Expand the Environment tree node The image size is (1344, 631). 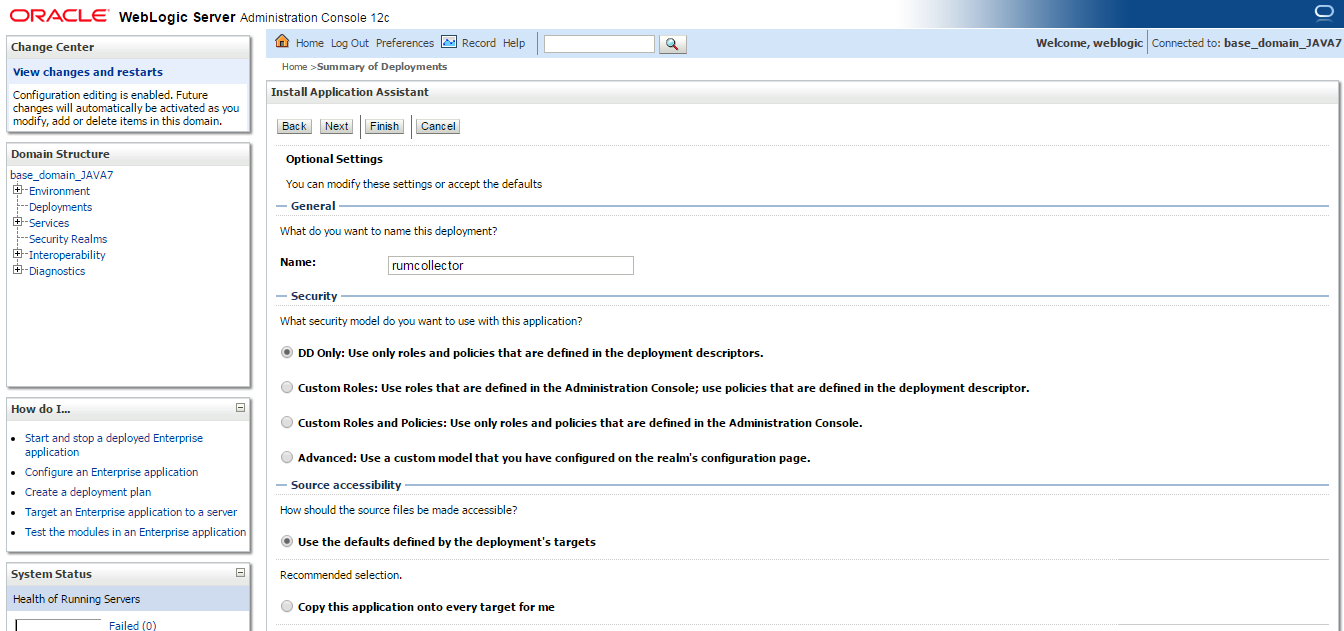click(x=18, y=190)
